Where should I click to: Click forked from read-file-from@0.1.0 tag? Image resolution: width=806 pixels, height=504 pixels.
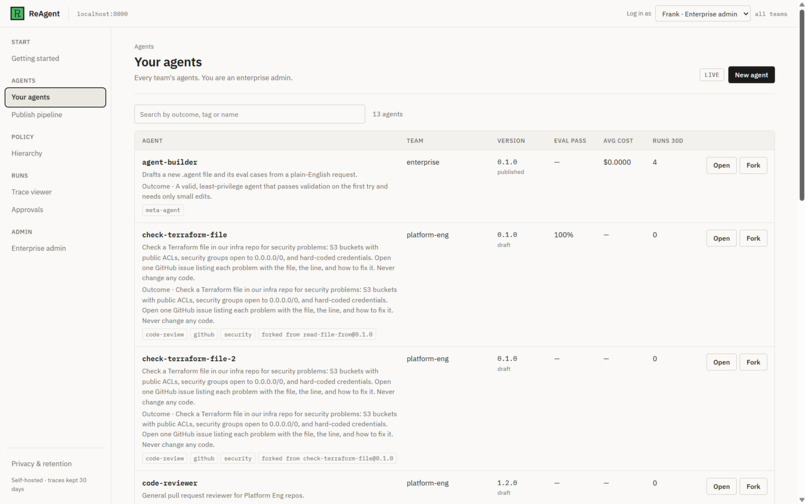point(317,334)
